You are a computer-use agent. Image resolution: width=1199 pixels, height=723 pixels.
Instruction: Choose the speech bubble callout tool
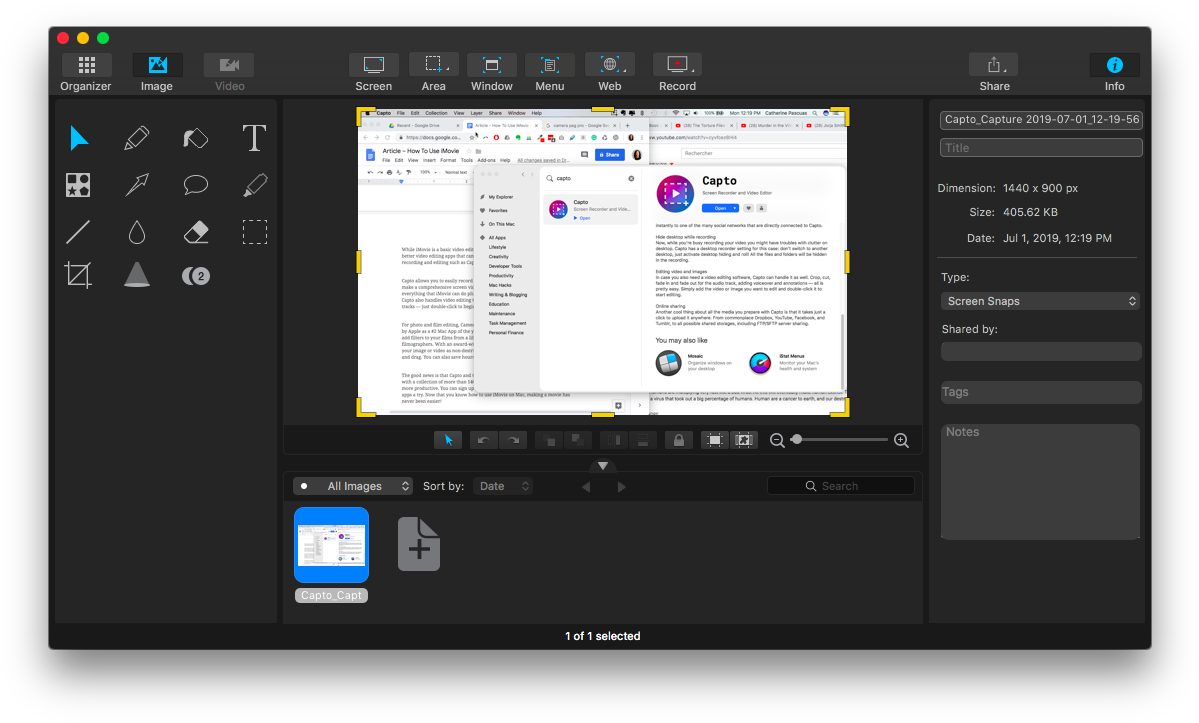pos(196,185)
